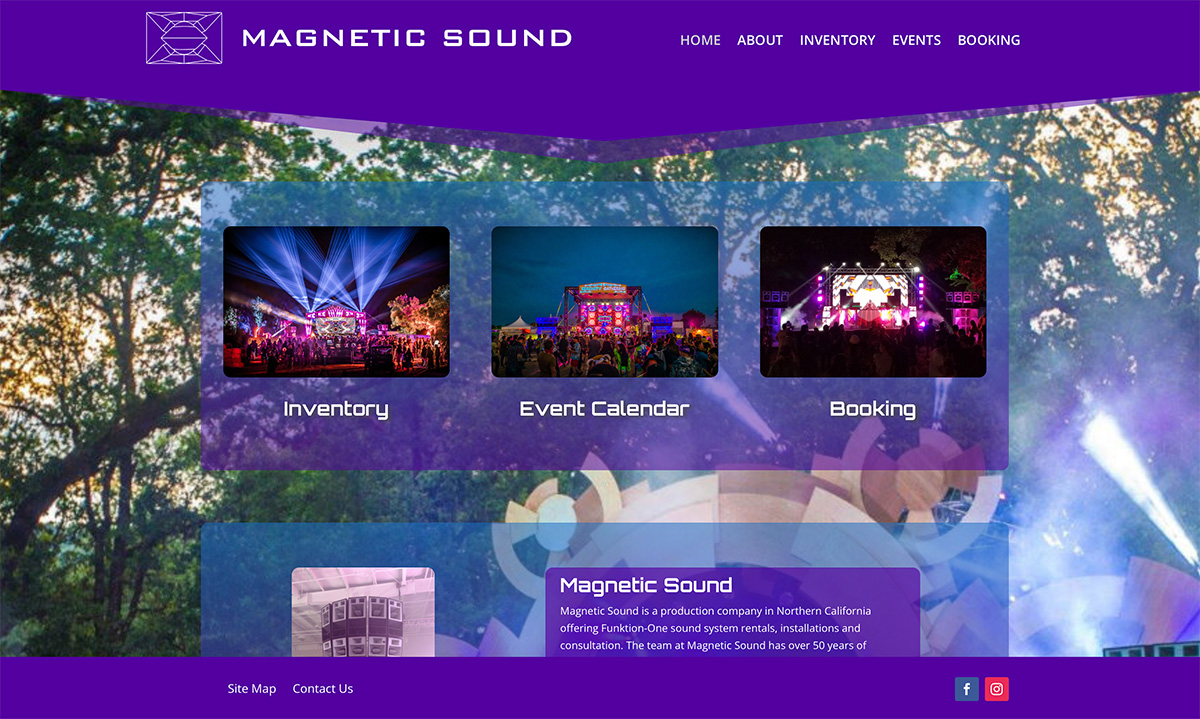The width and height of the screenshot is (1200, 719).
Task: Click the Inventory laser-stage thumbnail
Action: [336, 301]
